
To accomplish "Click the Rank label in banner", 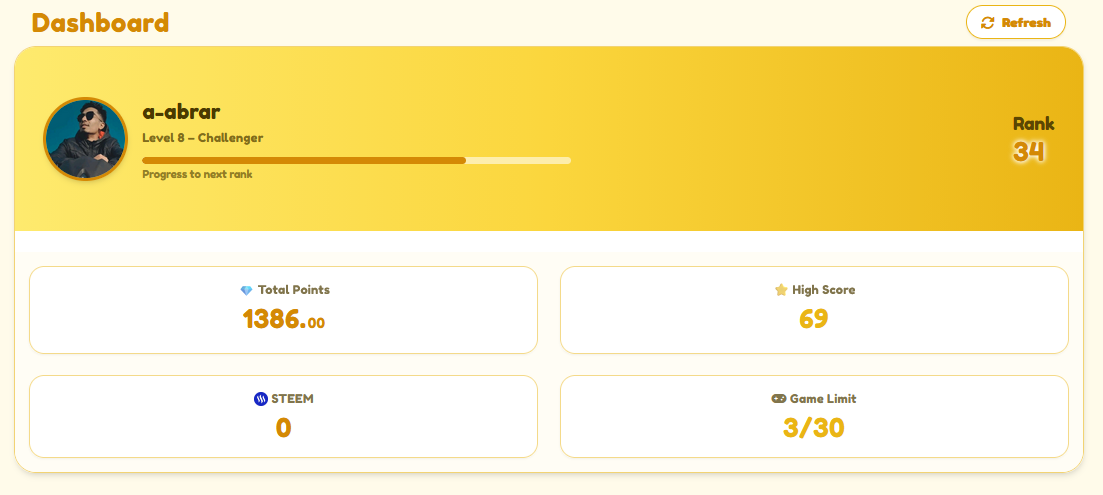I will (1033, 124).
